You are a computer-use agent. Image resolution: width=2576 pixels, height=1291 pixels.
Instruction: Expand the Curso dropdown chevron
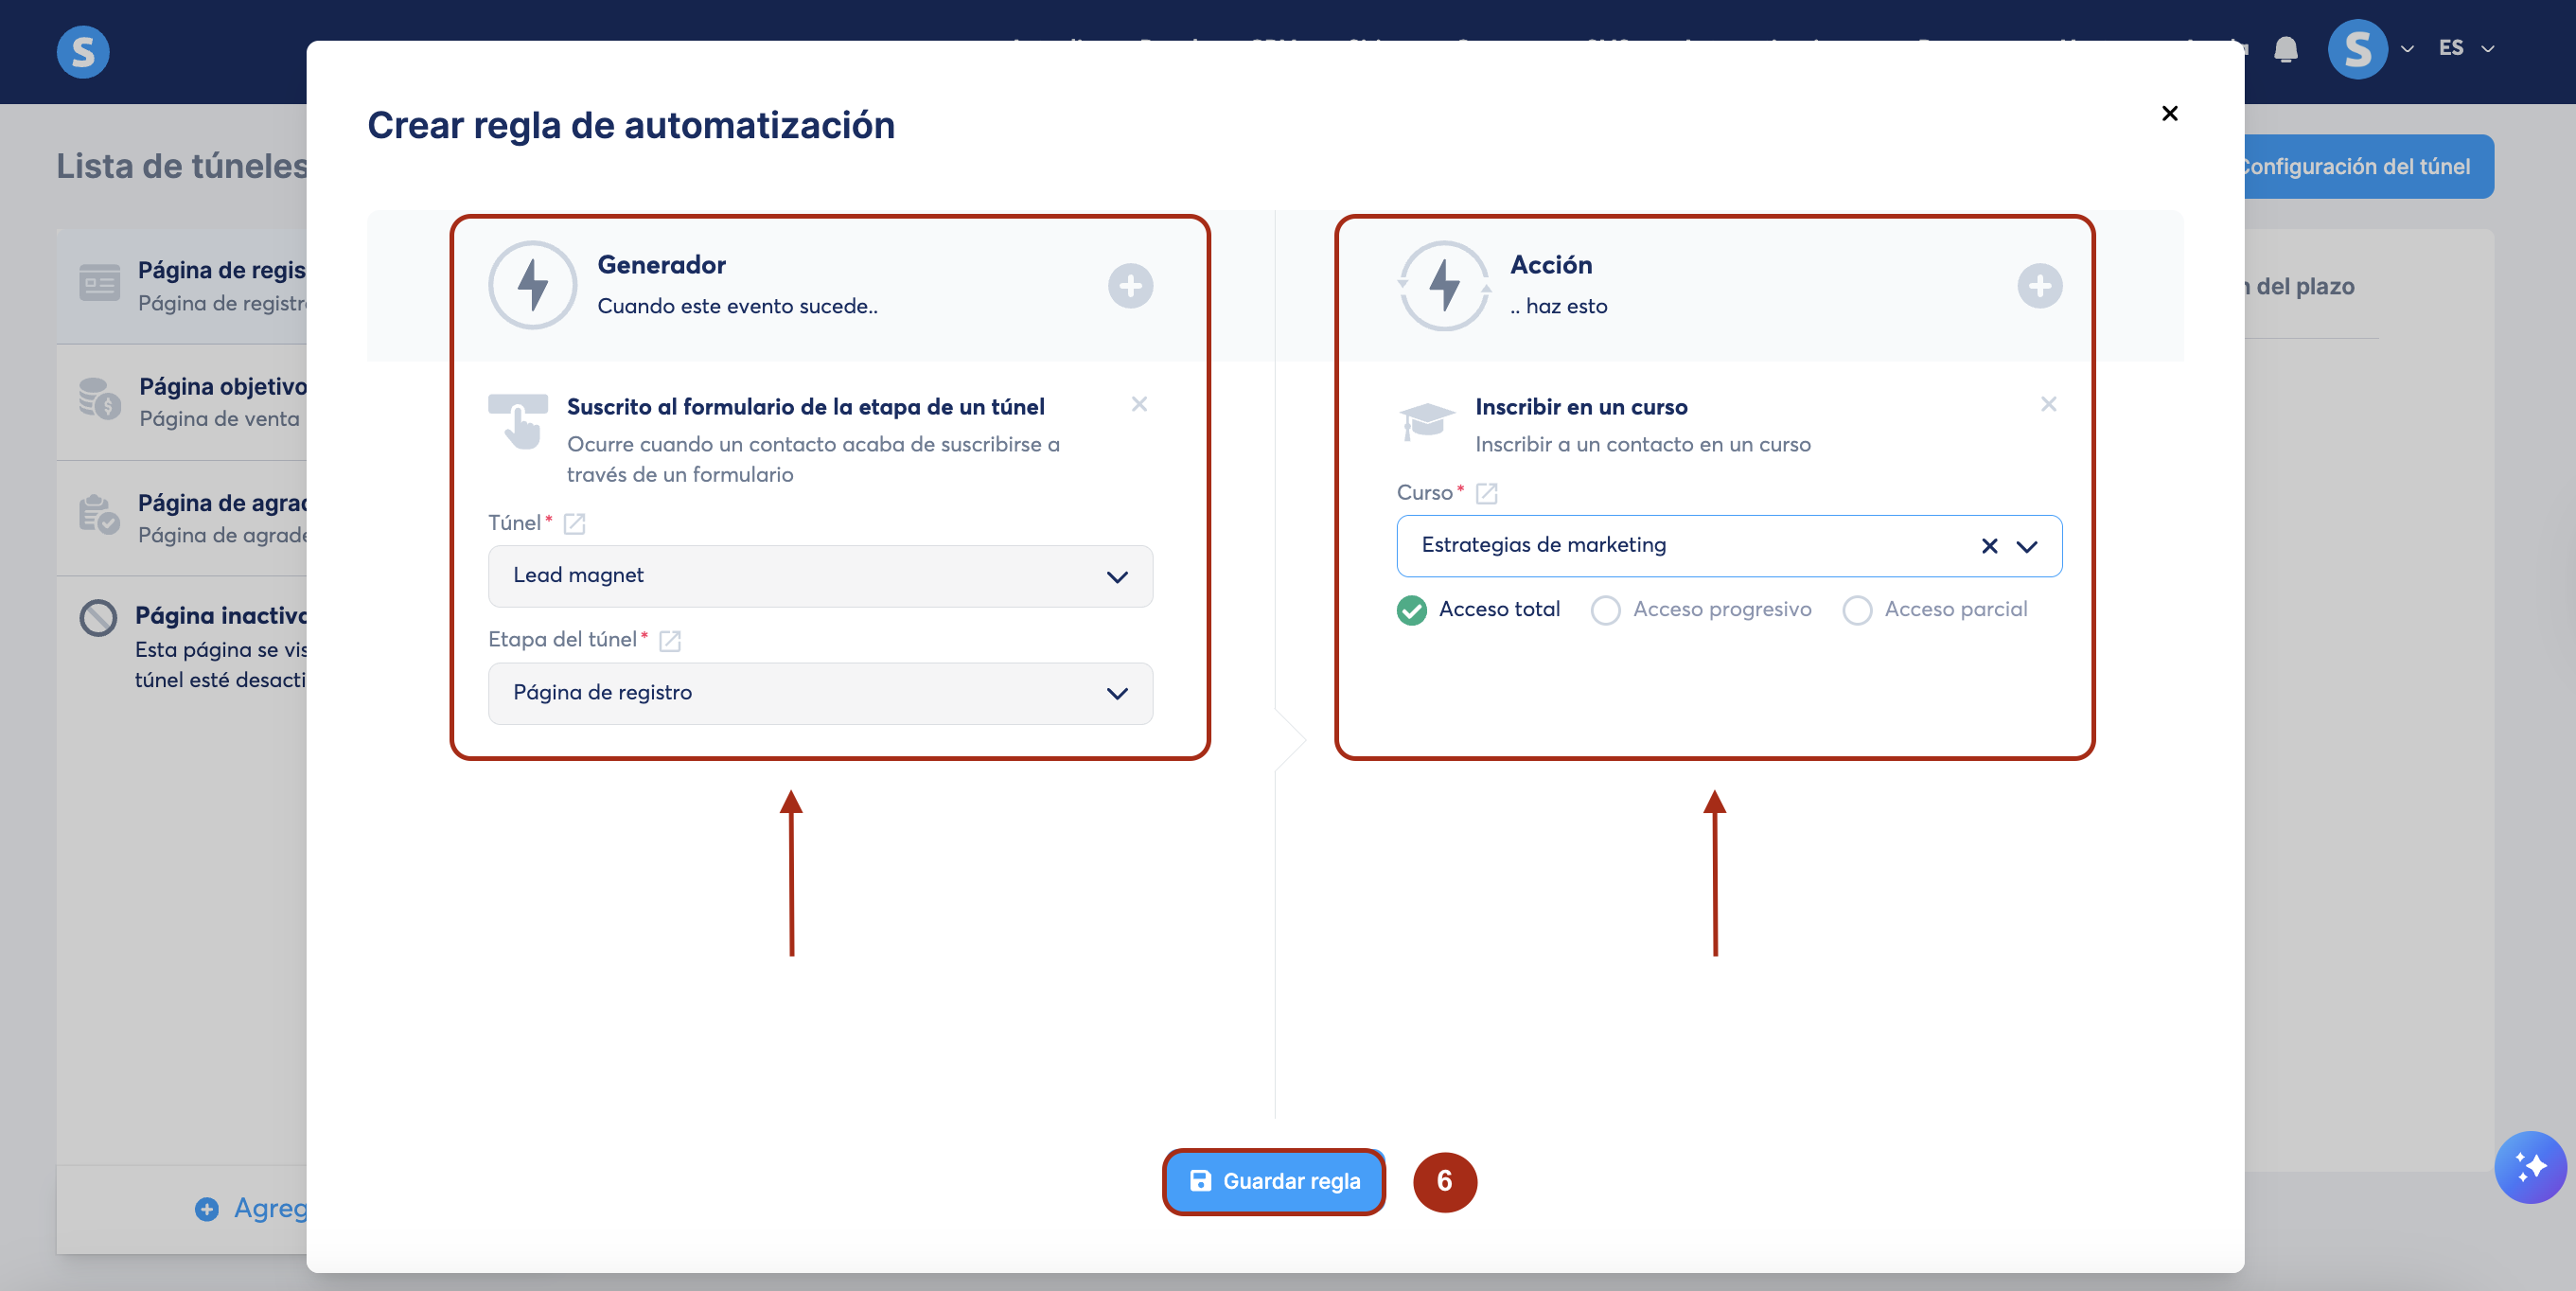click(2027, 546)
